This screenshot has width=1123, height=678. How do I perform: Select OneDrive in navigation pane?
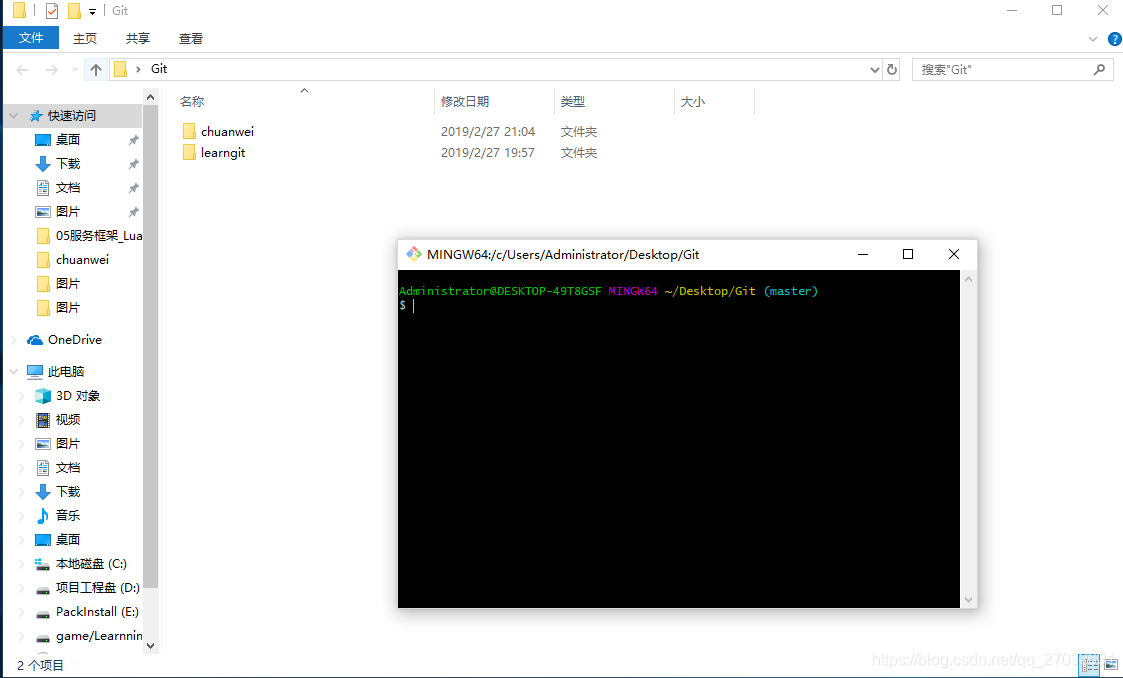(74, 340)
